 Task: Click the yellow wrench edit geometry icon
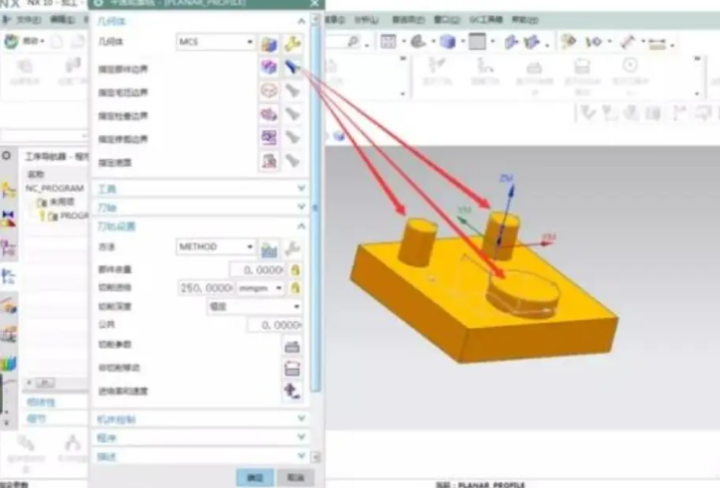click(292, 43)
